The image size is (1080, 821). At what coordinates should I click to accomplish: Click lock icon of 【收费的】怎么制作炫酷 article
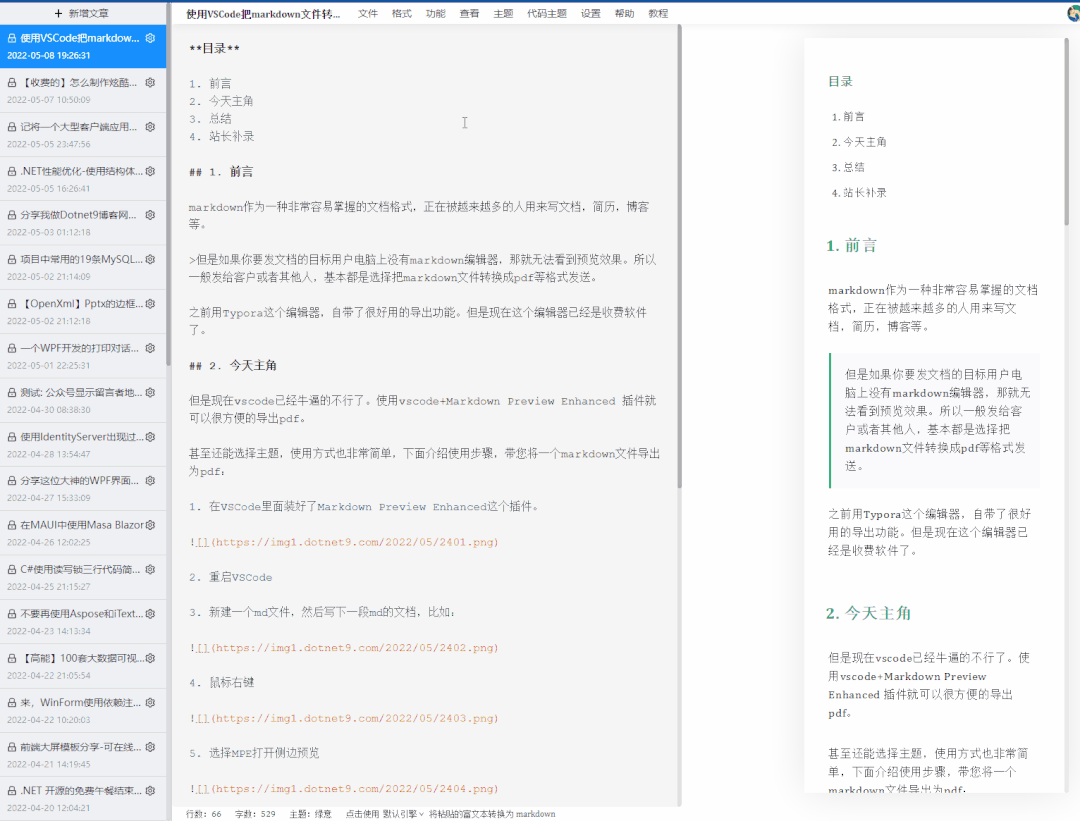click(12, 82)
